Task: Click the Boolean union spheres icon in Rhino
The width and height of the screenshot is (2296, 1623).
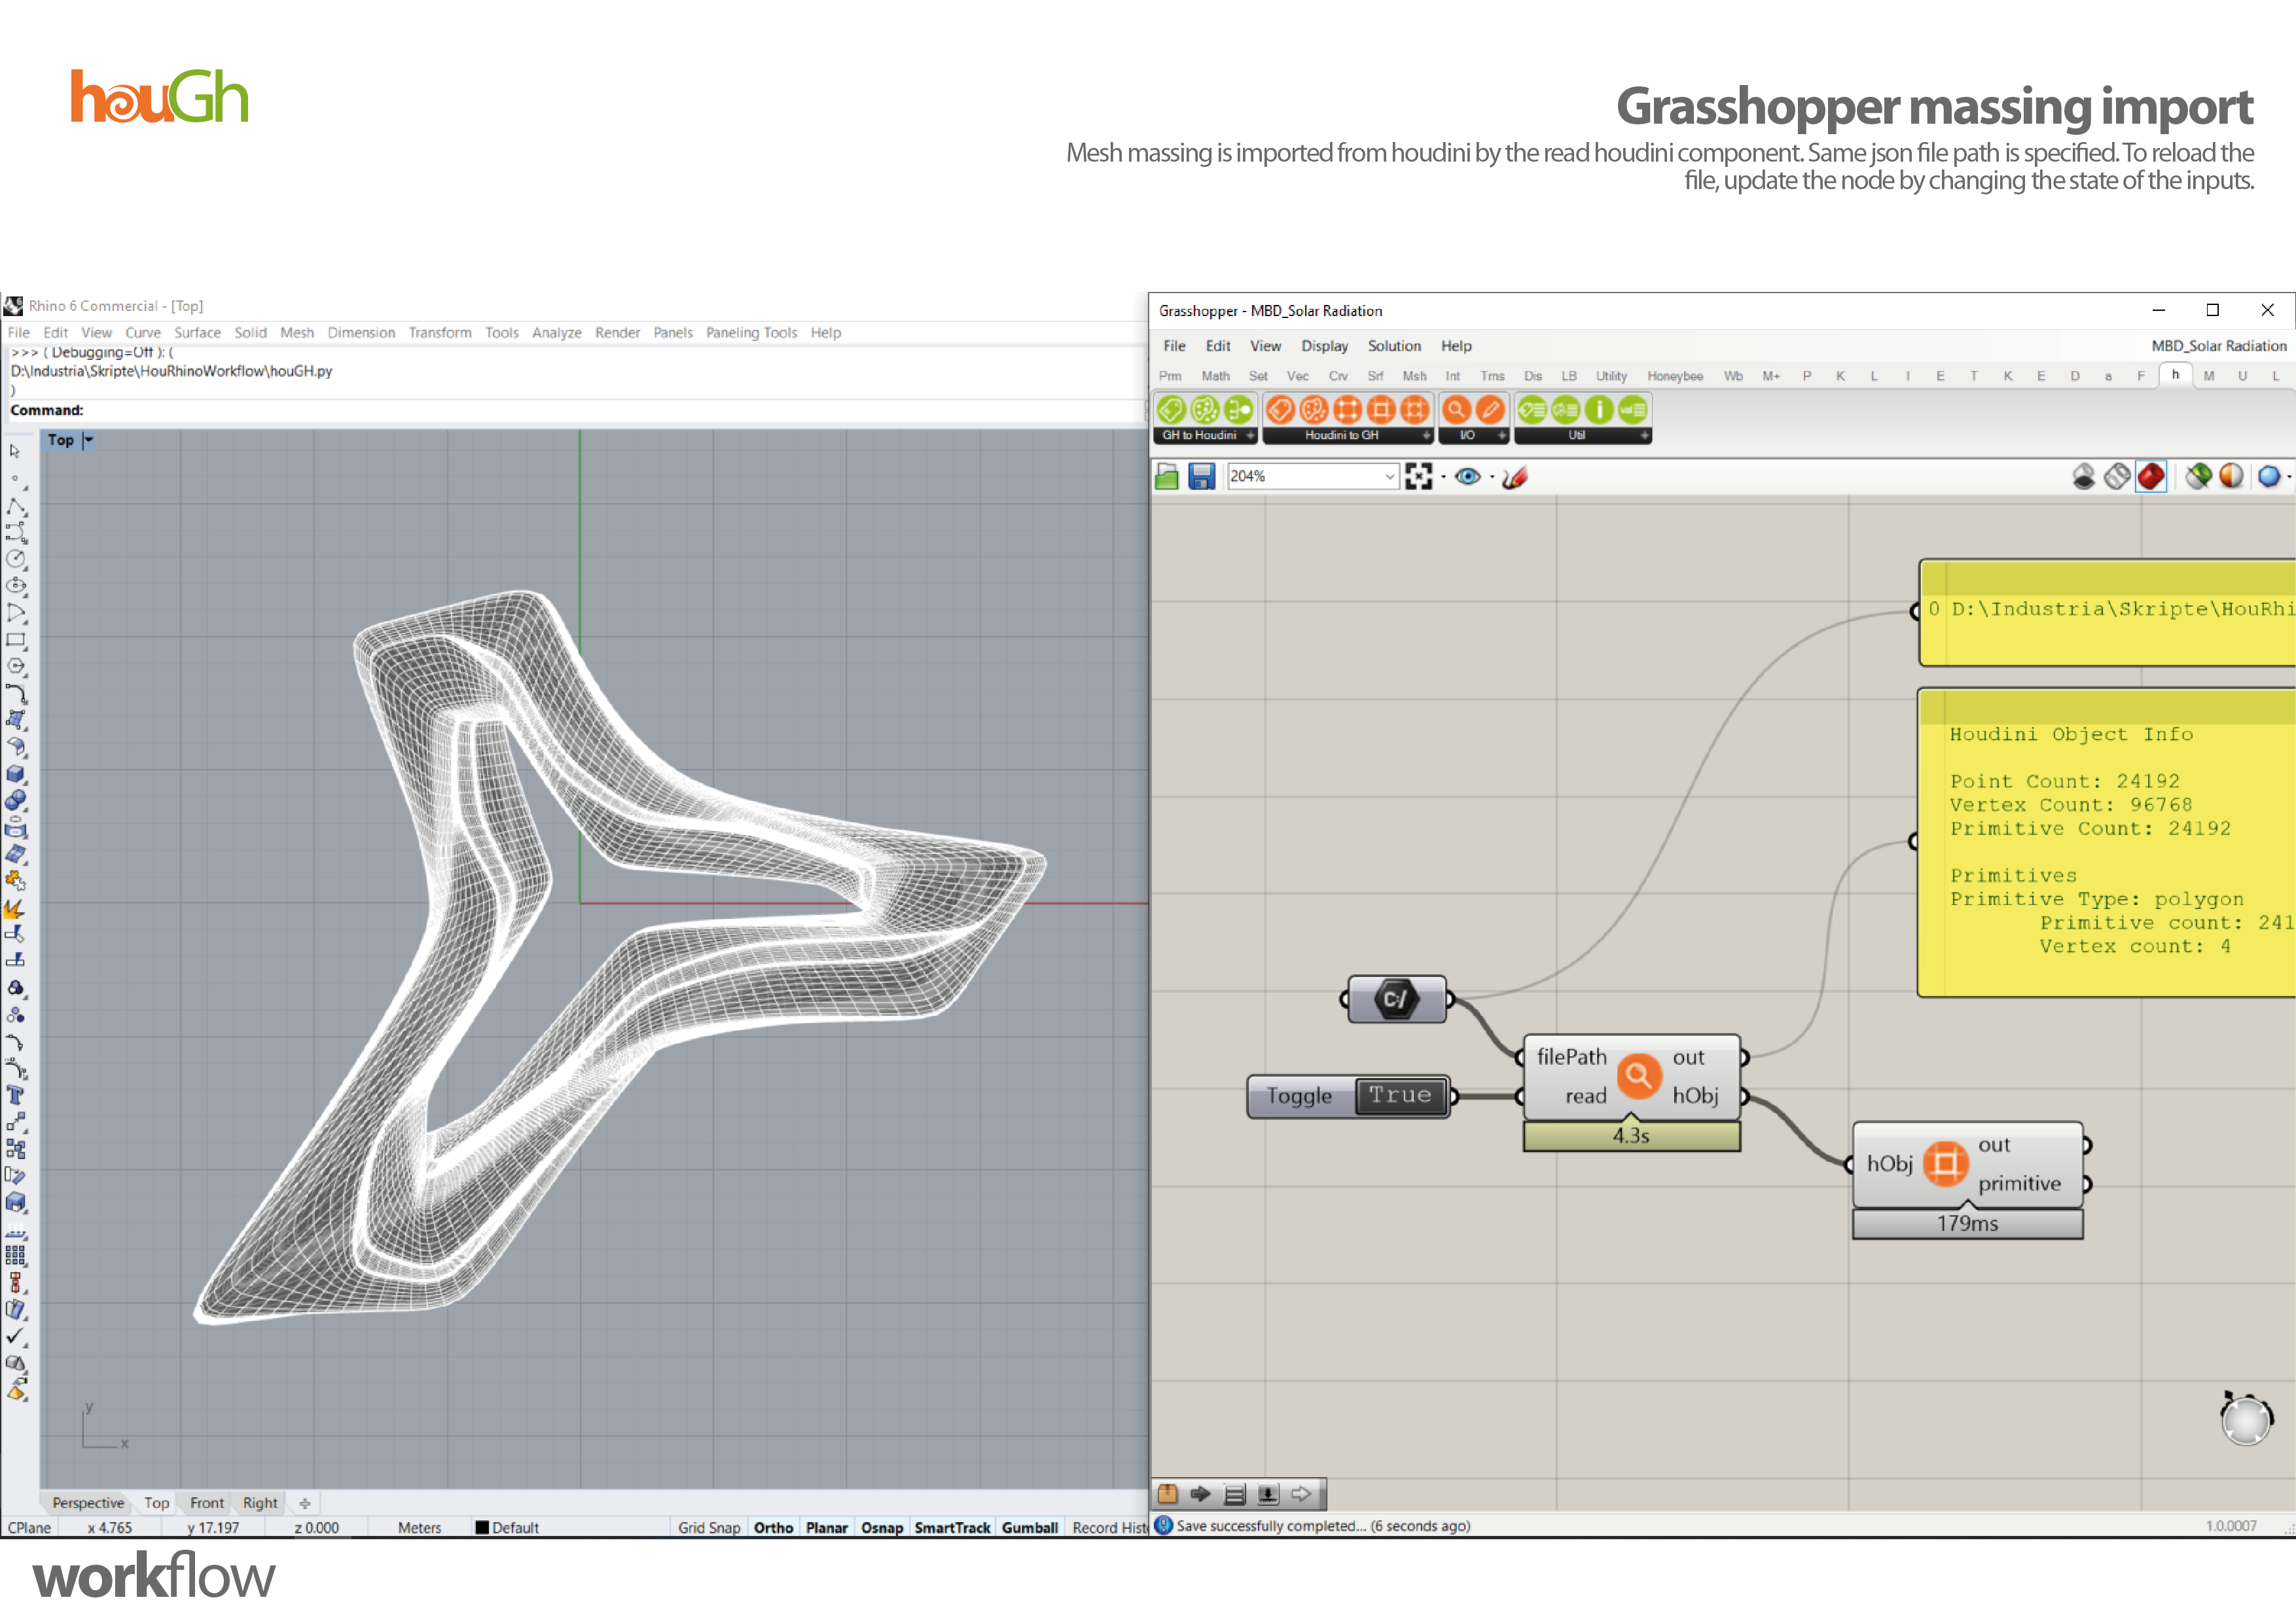Action: pyautogui.click(x=16, y=801)
